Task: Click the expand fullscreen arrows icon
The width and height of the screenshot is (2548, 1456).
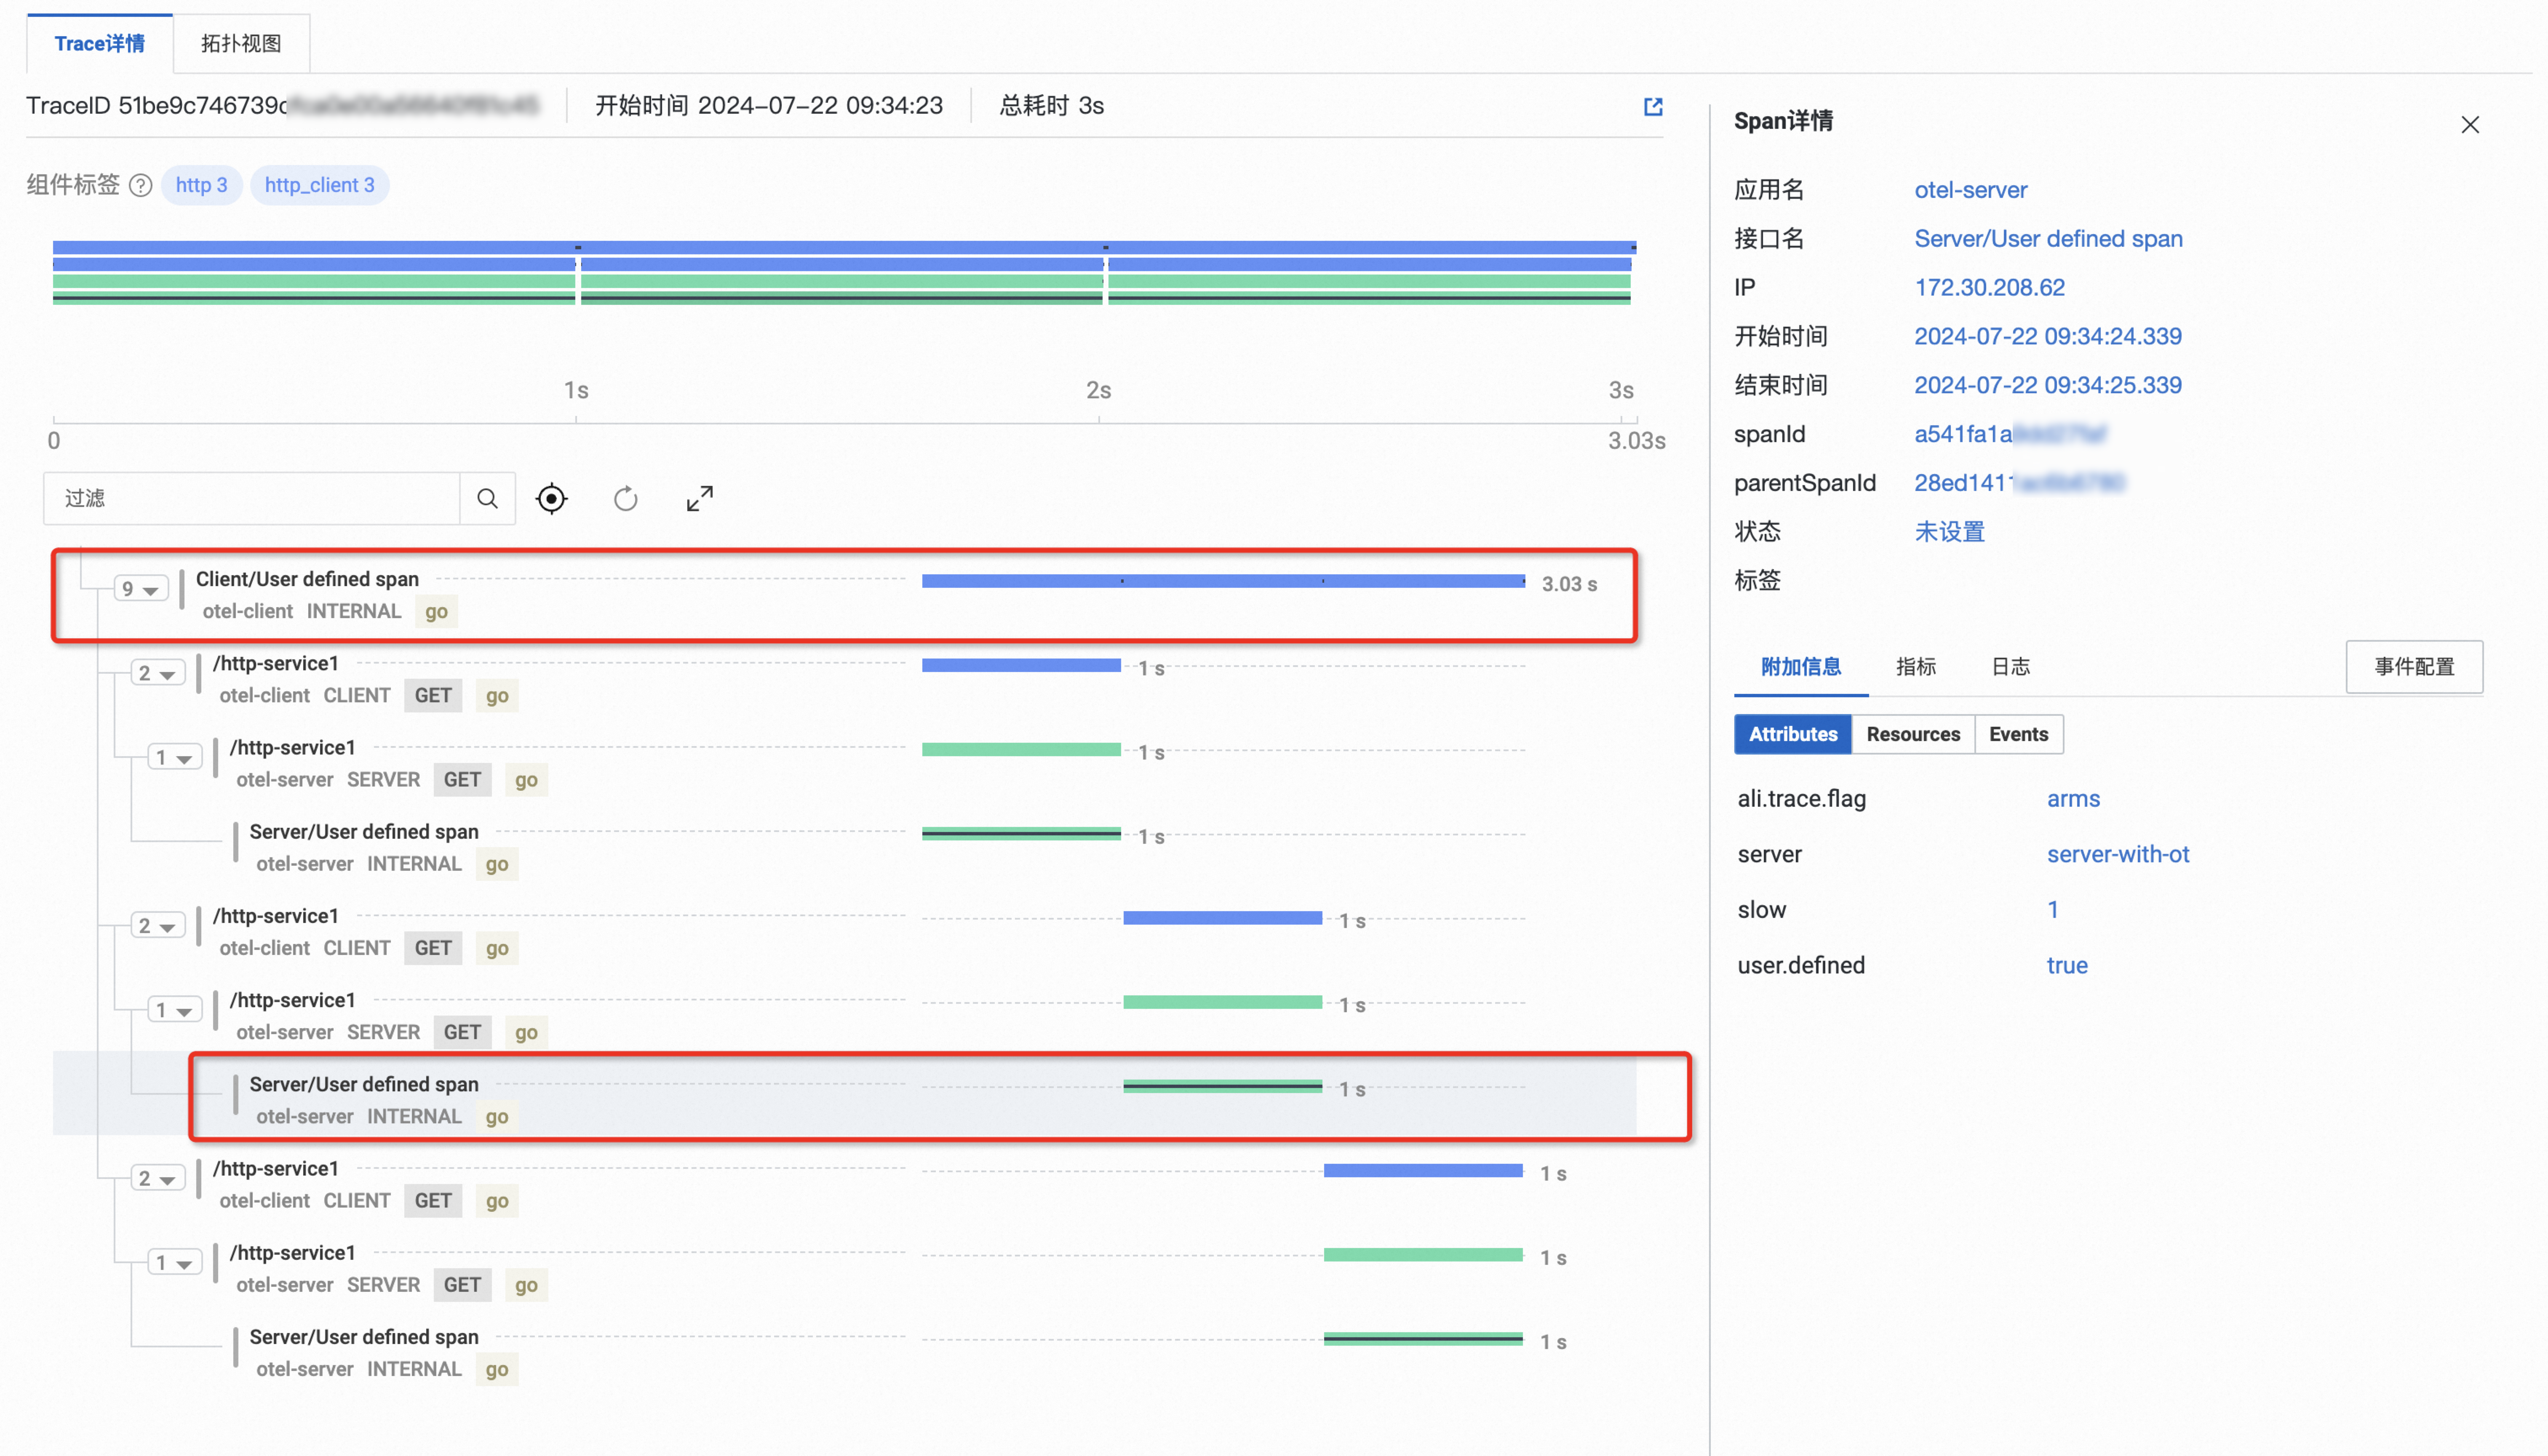Action: pos(699,498)
